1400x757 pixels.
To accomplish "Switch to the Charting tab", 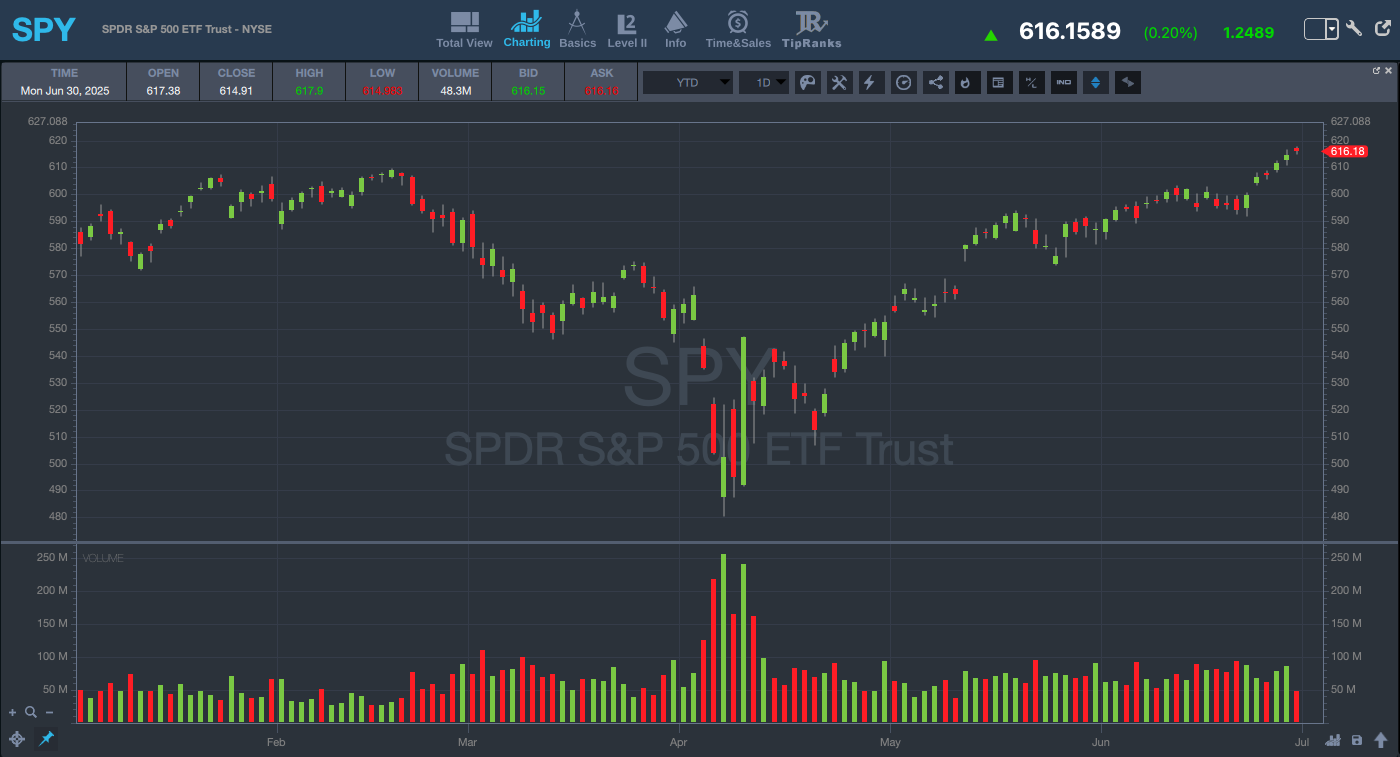I will click(x=527, y=29).
